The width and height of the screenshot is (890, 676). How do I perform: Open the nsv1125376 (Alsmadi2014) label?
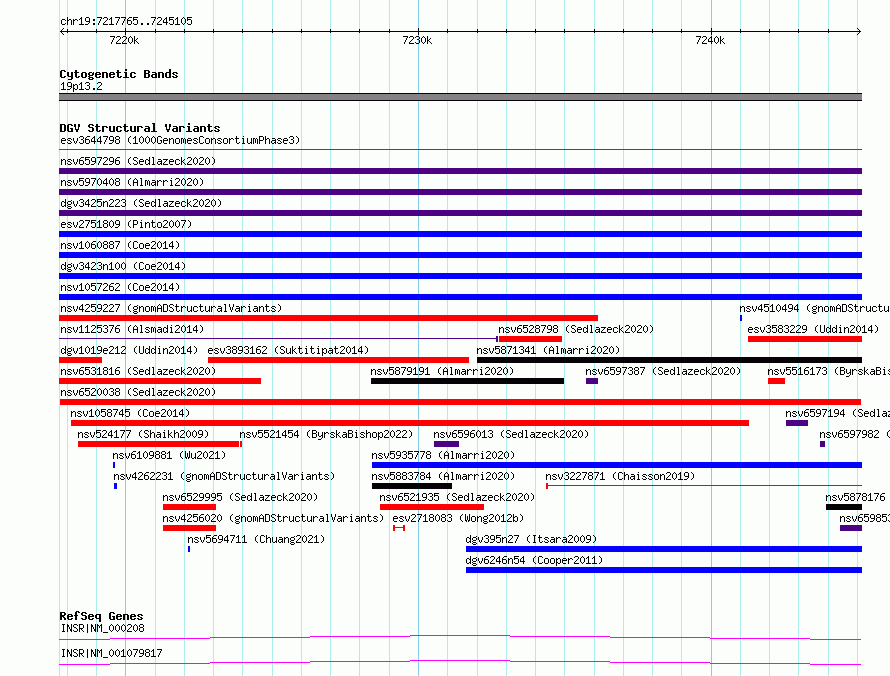[132, 329]
